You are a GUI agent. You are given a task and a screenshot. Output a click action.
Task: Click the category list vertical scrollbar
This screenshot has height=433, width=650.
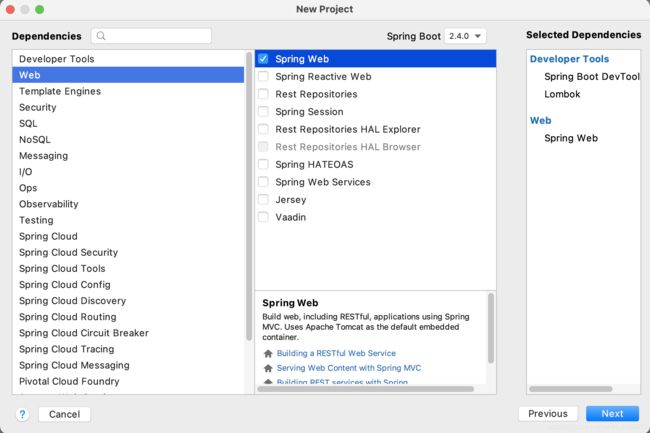pos(249,196)
